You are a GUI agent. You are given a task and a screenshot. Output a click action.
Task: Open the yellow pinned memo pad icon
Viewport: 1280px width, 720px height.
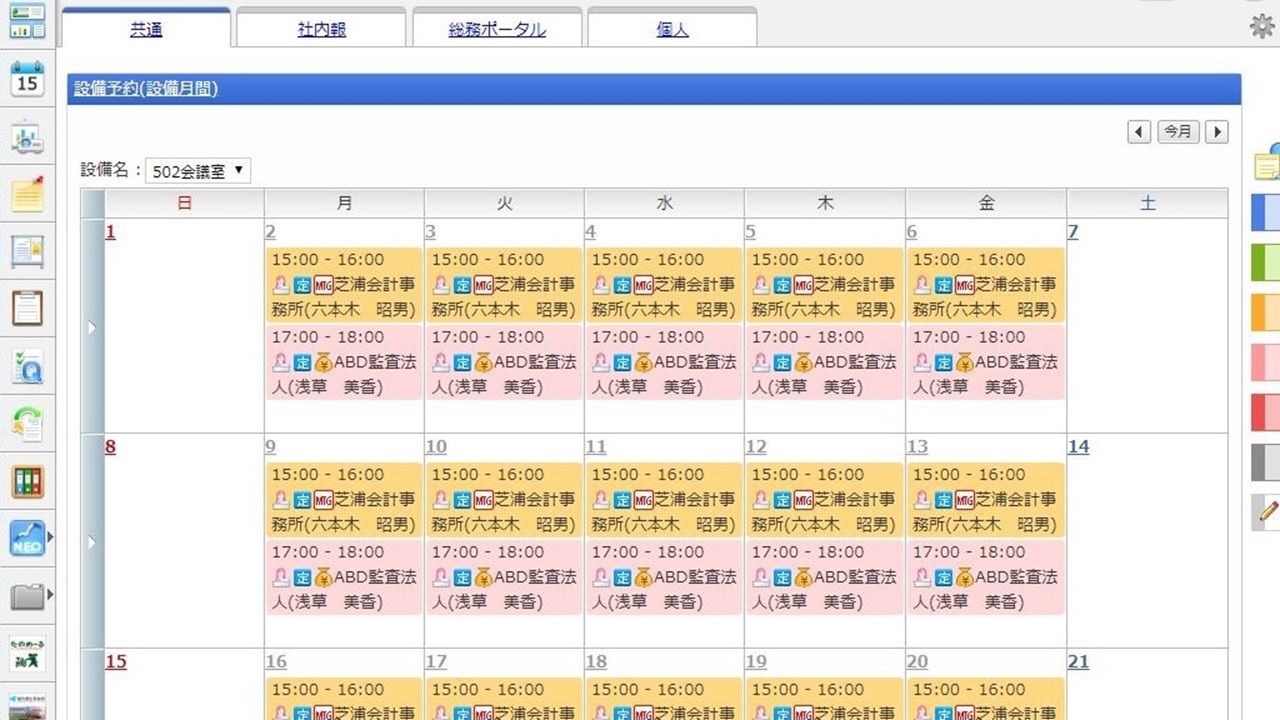(27, 194)
